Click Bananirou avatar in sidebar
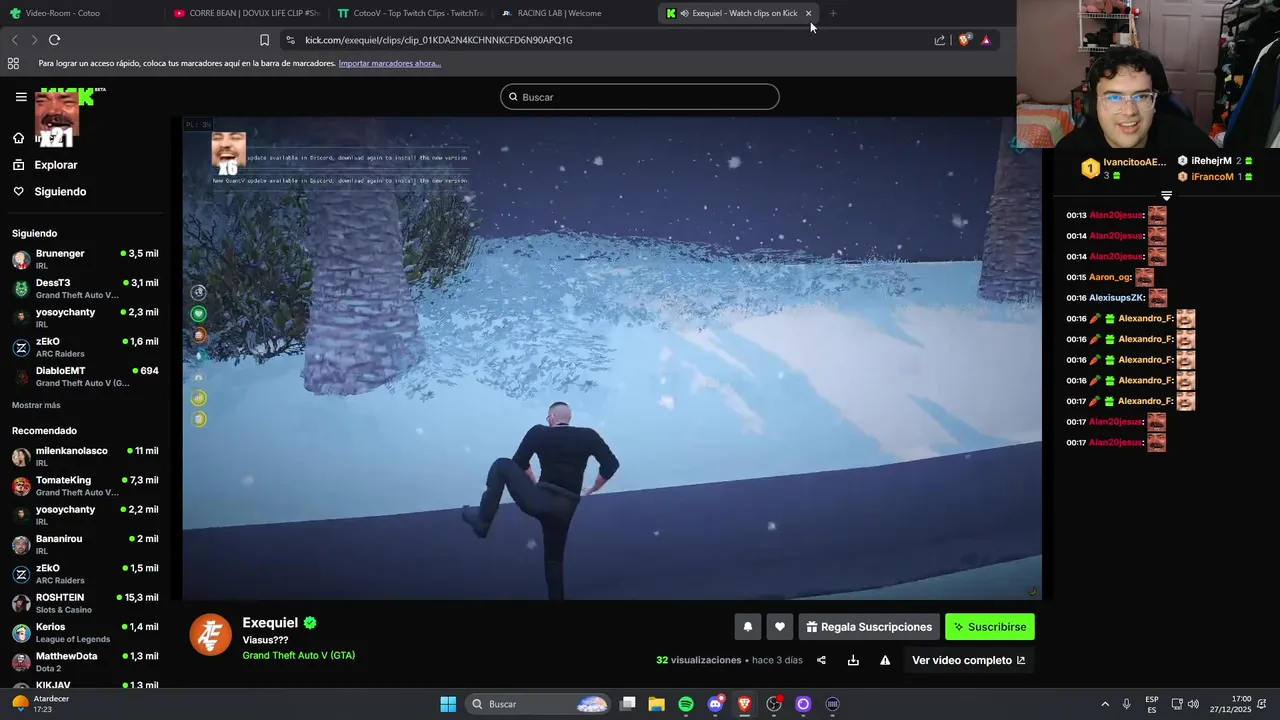The image size is (1280, 720). 21,545
